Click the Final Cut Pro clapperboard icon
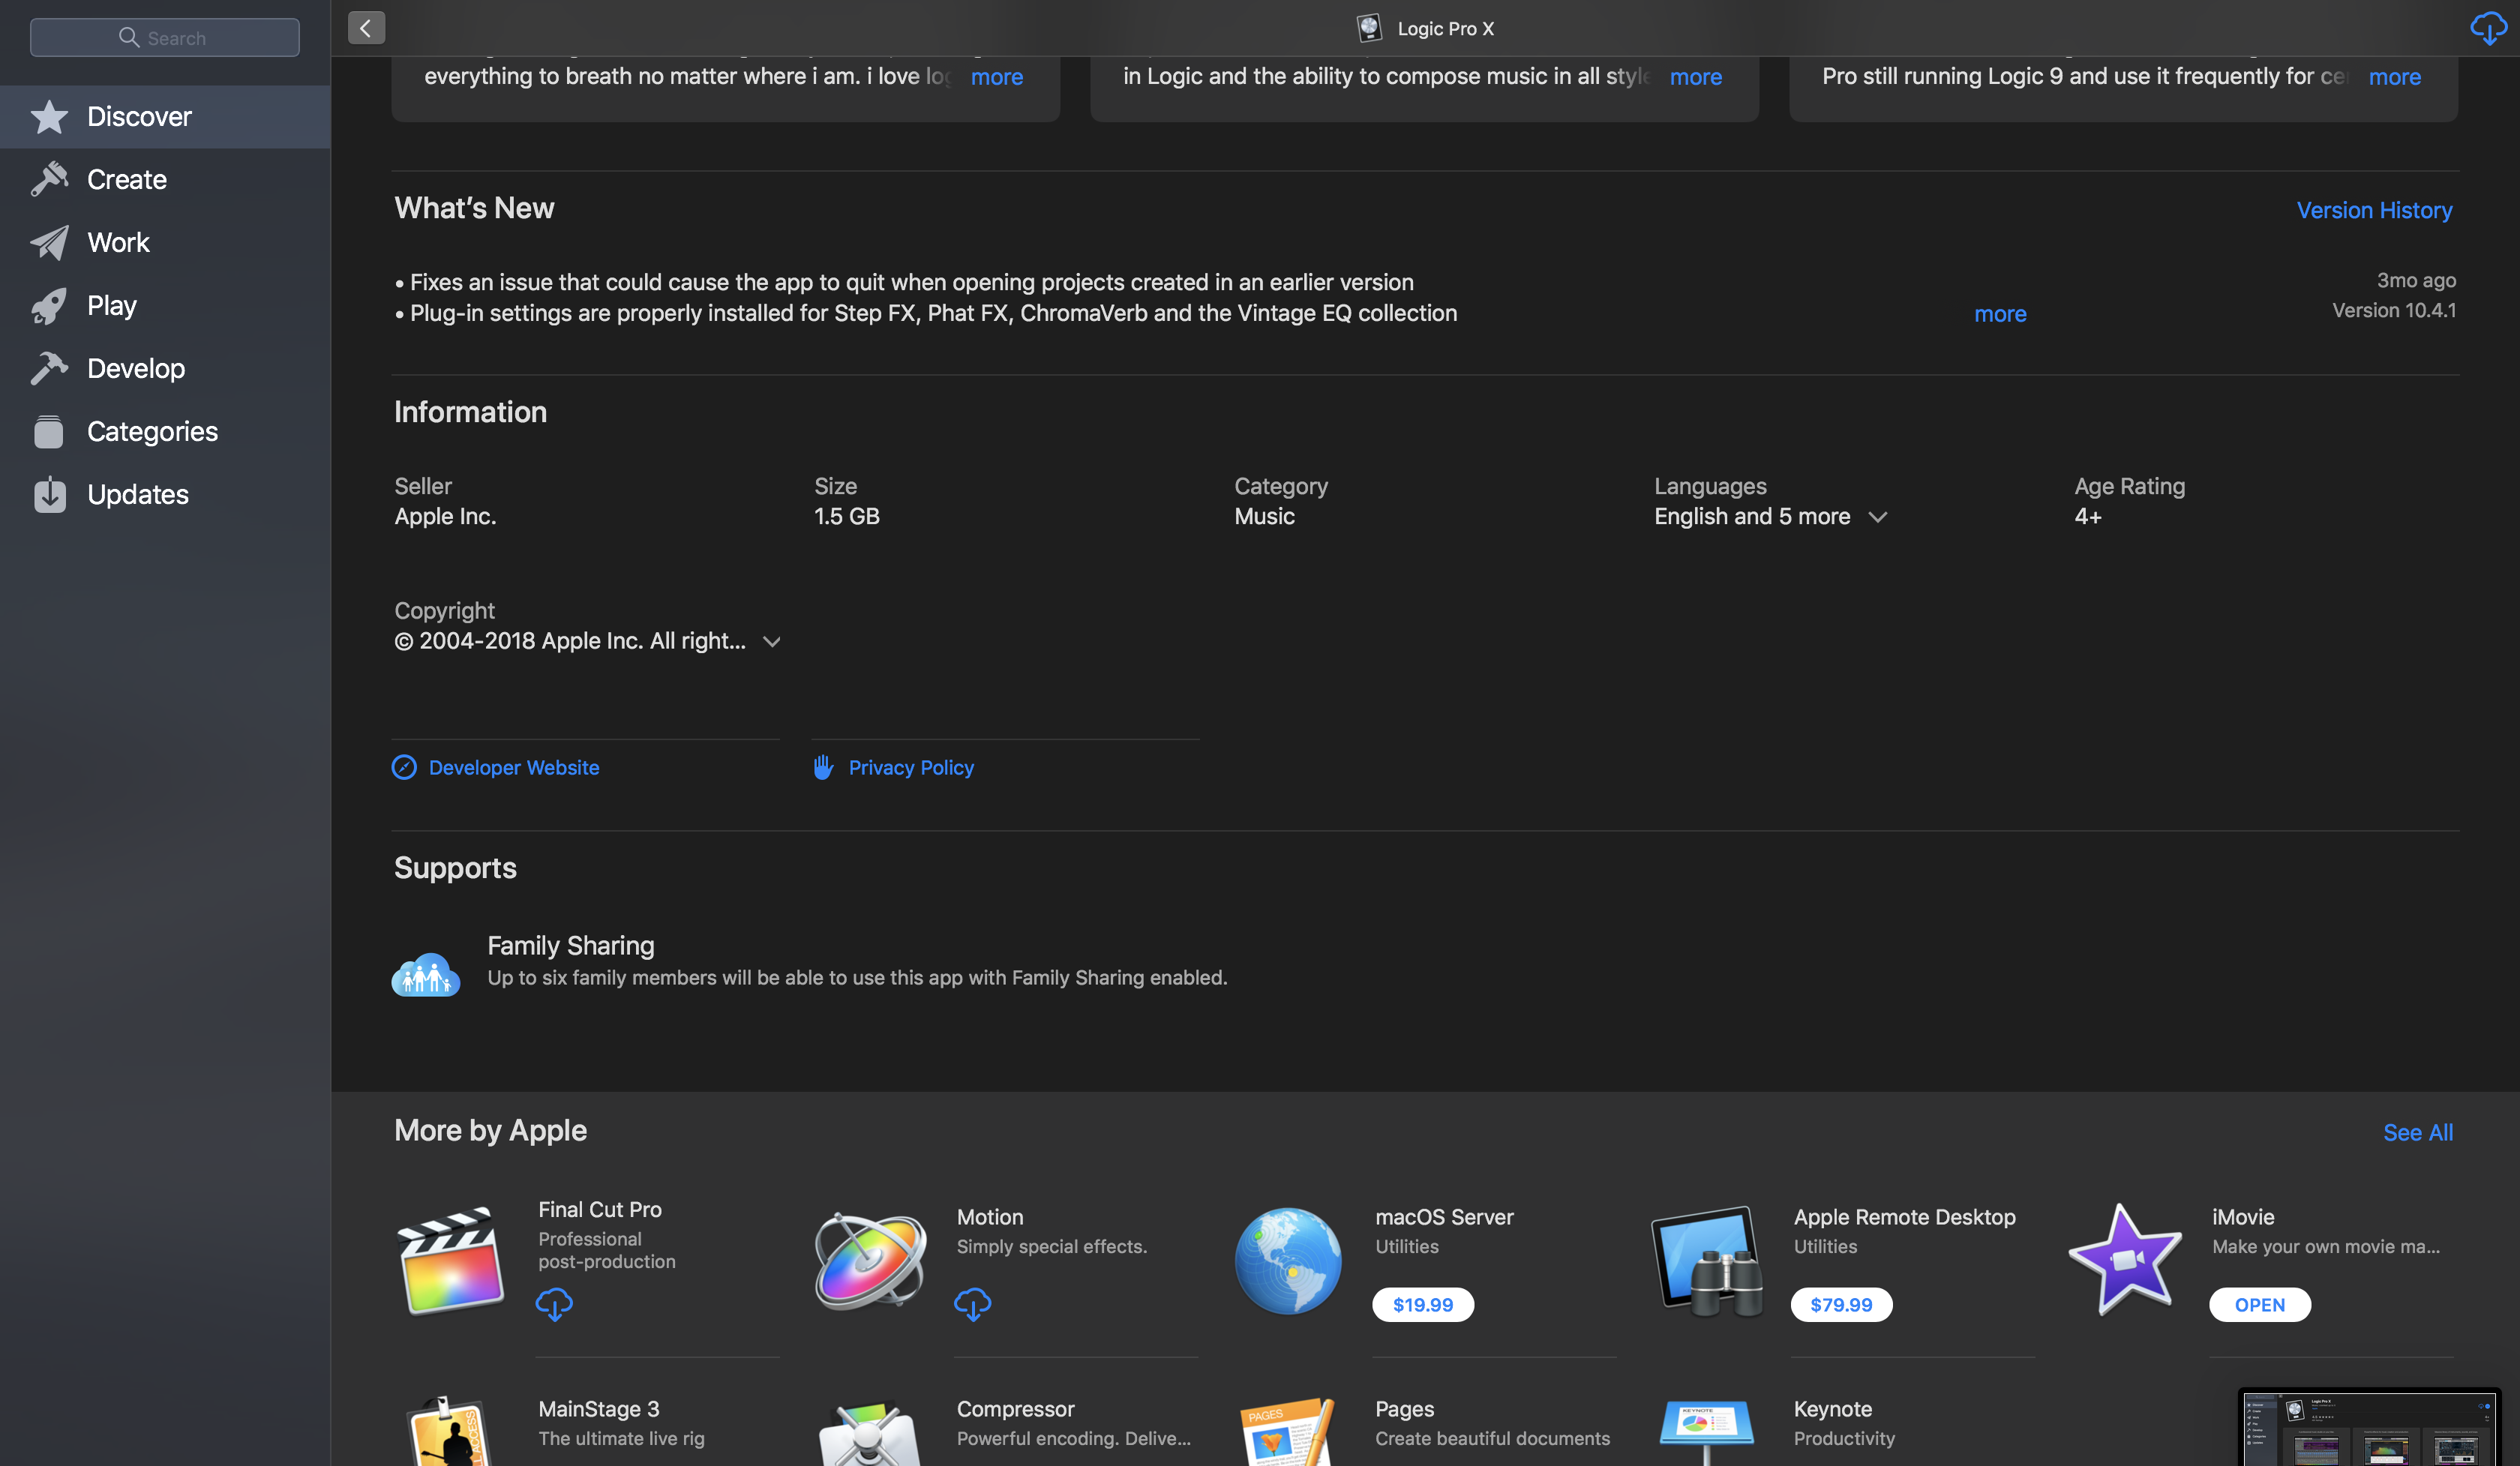 coord(451,1261)
